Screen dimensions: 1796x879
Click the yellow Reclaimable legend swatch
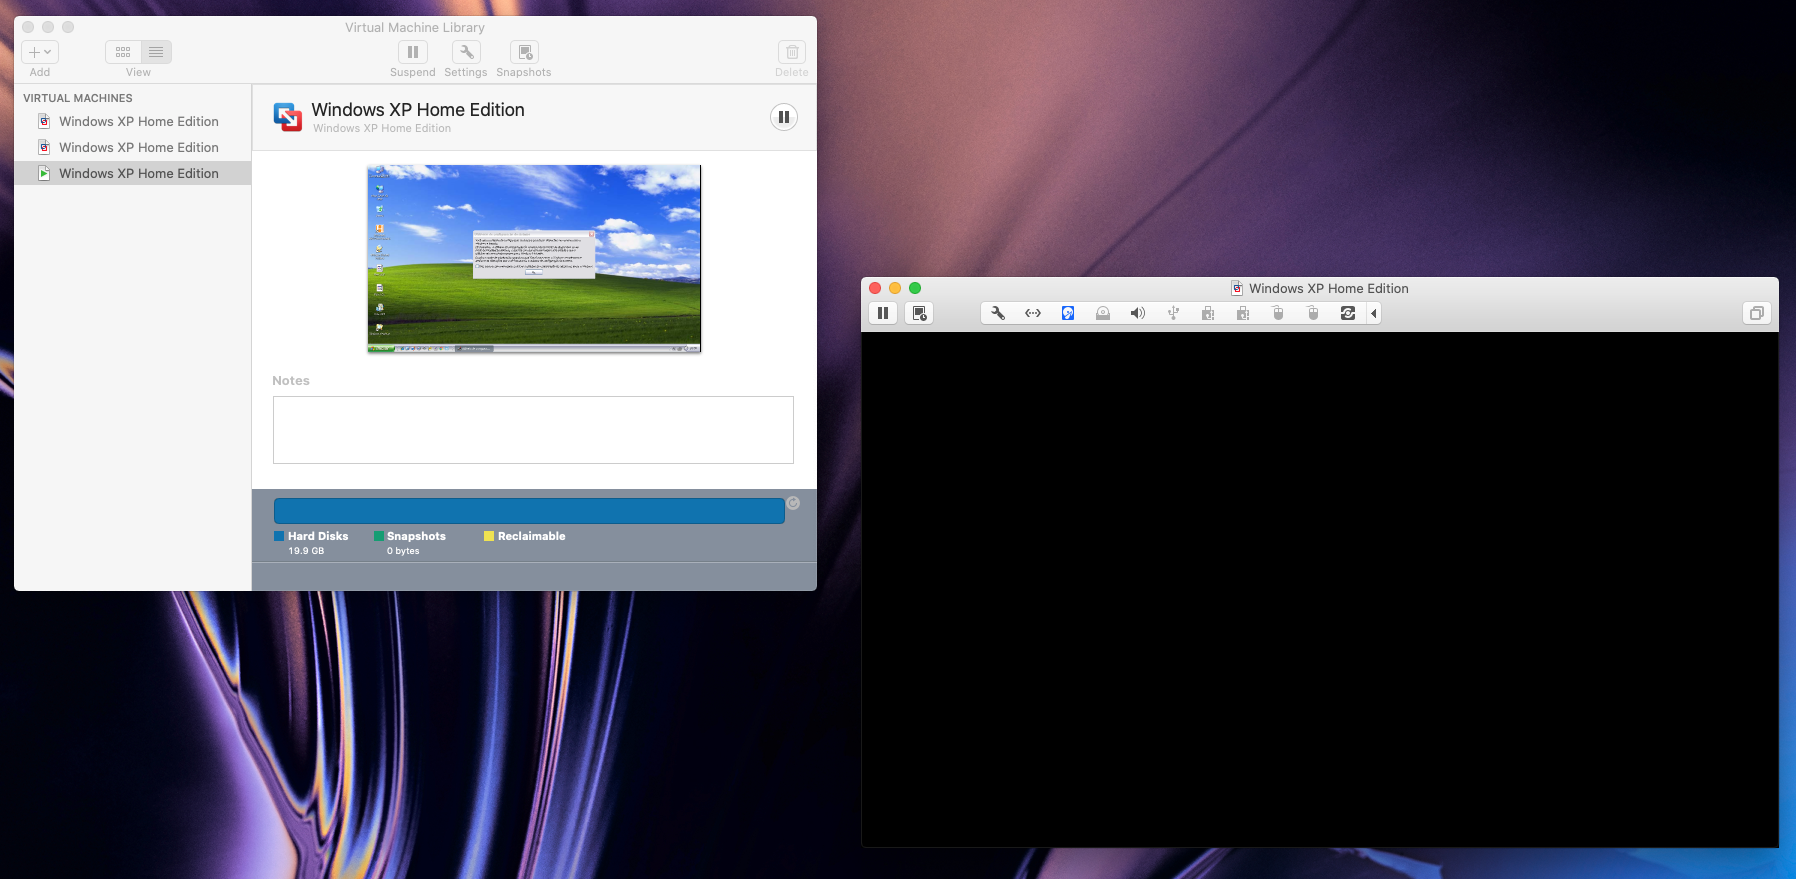point(489,536)
